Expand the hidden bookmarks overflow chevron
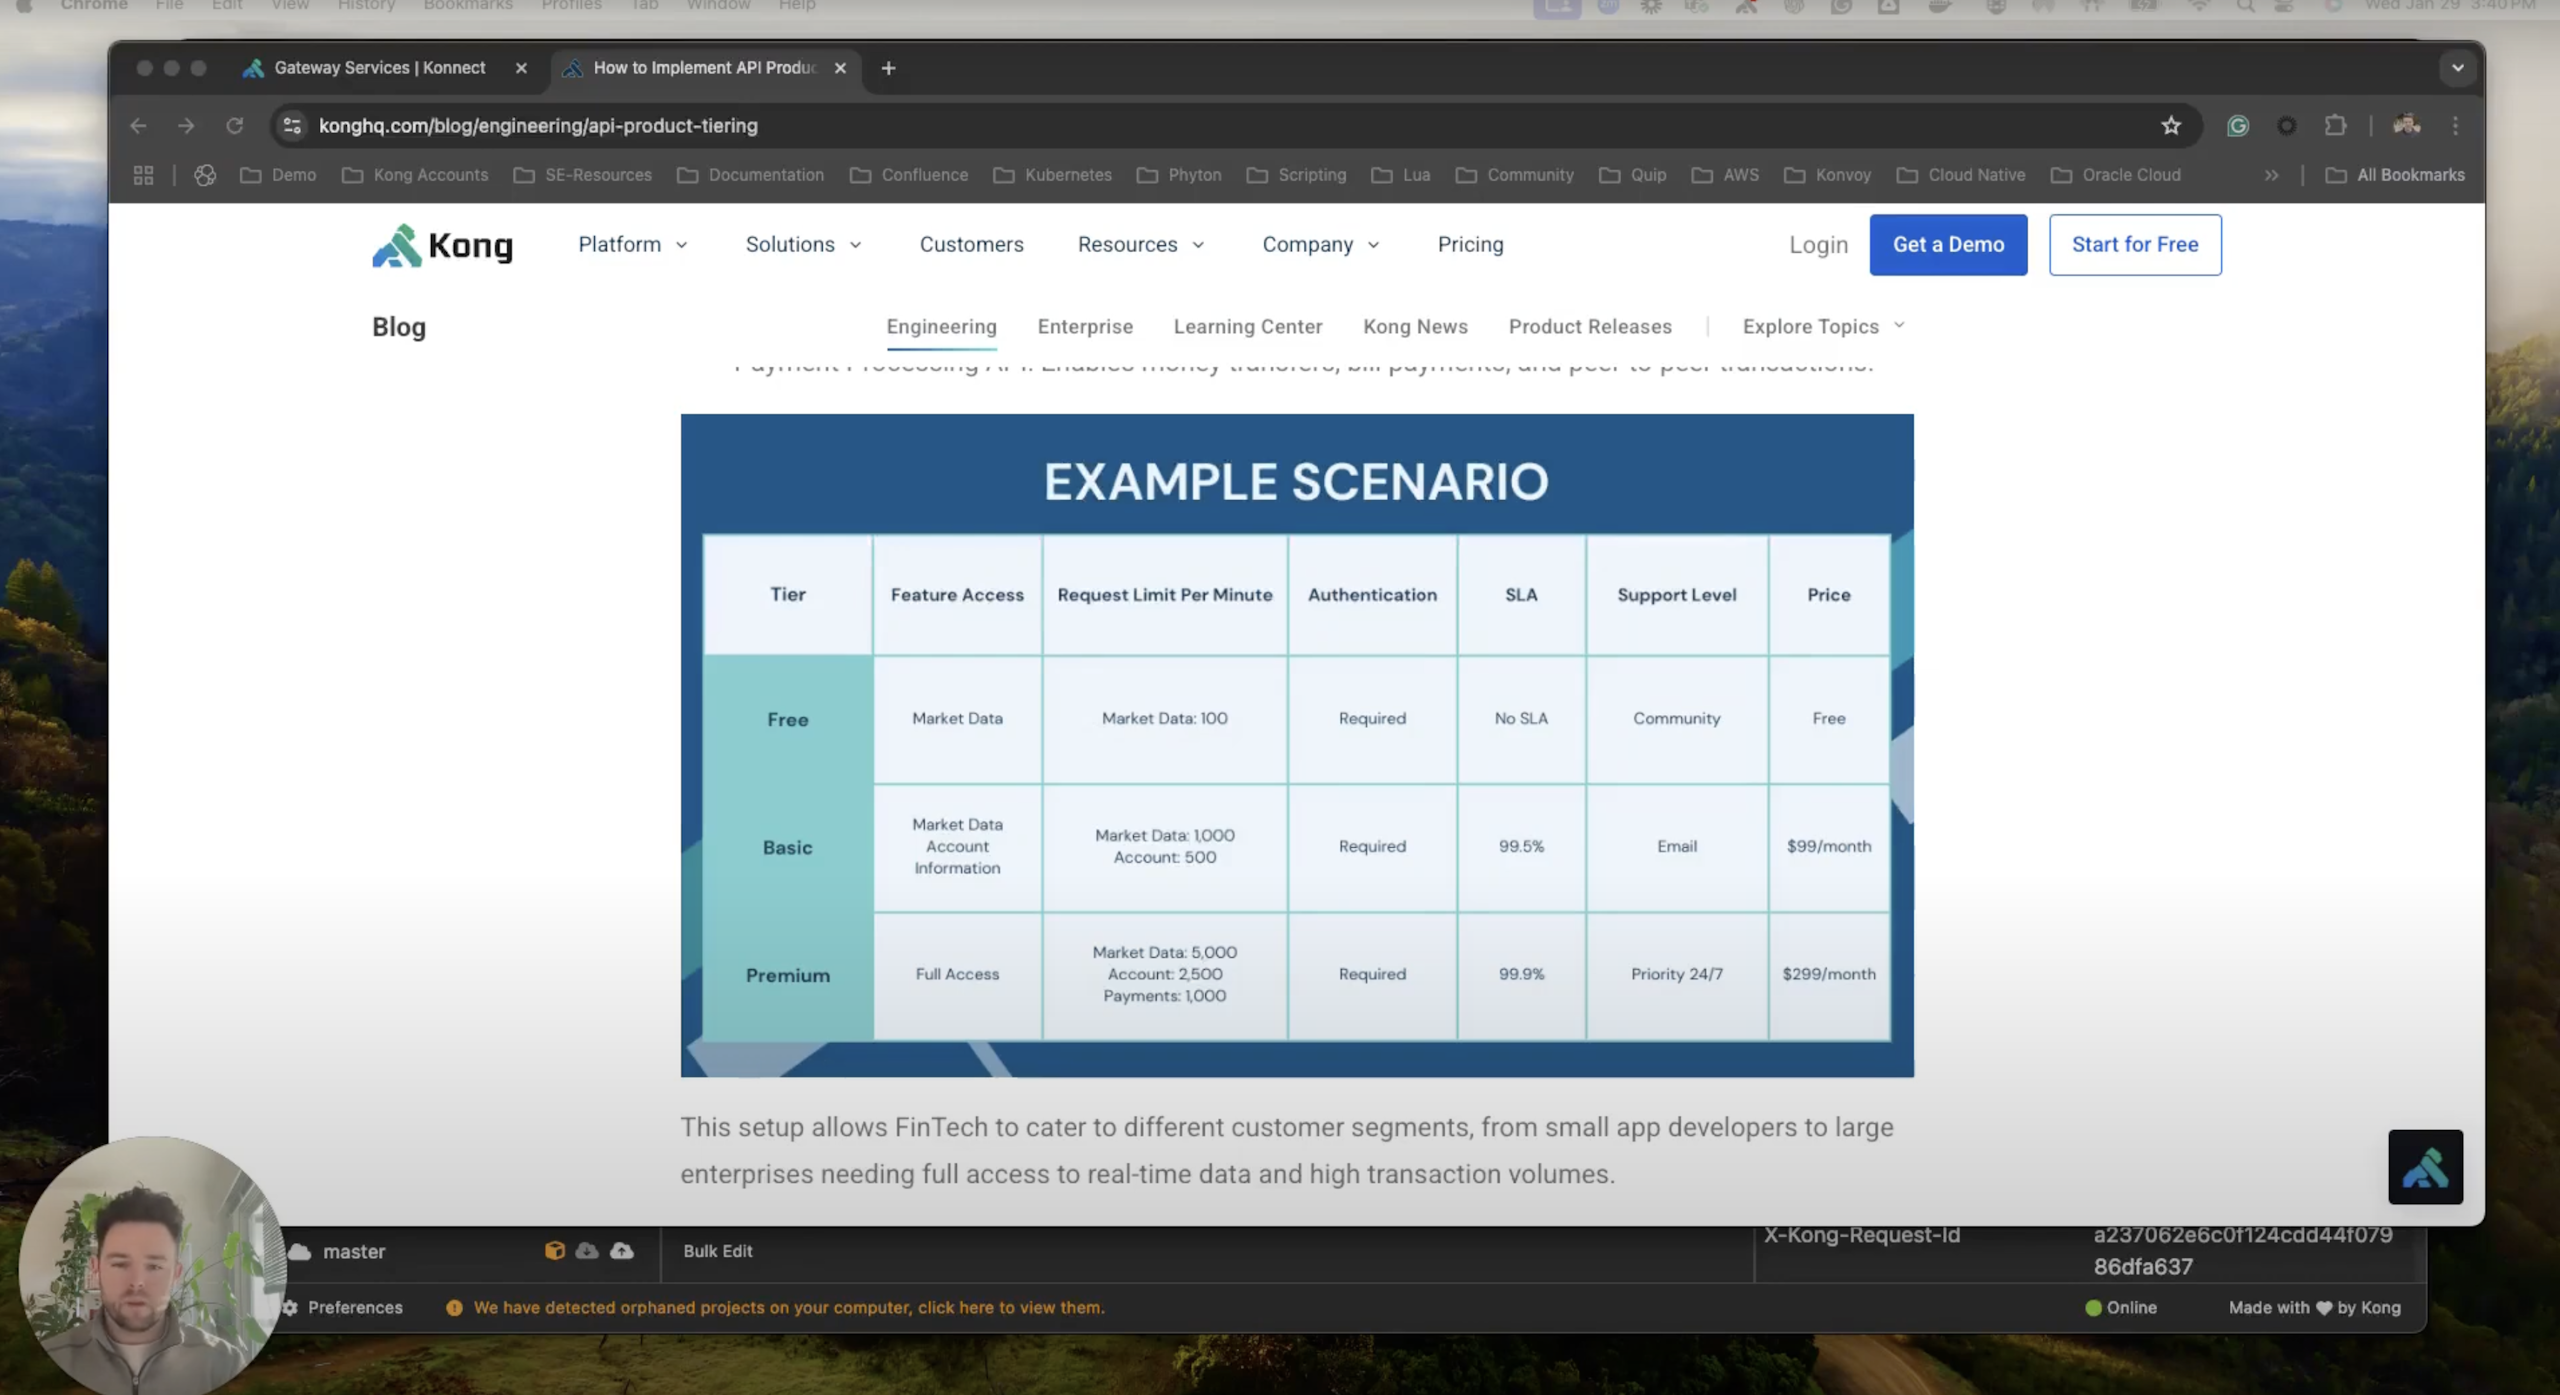The image size is (2560, 1395). pyautogui.click(x=2271, y=175)
